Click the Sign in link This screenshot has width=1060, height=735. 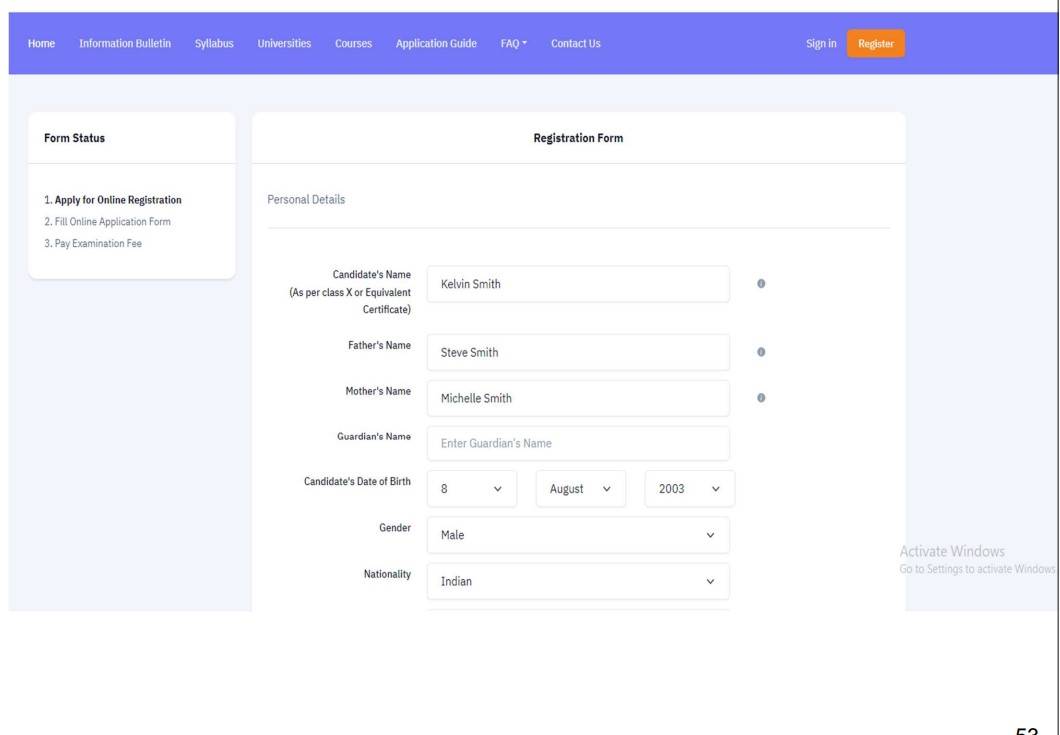coord(821,43)
